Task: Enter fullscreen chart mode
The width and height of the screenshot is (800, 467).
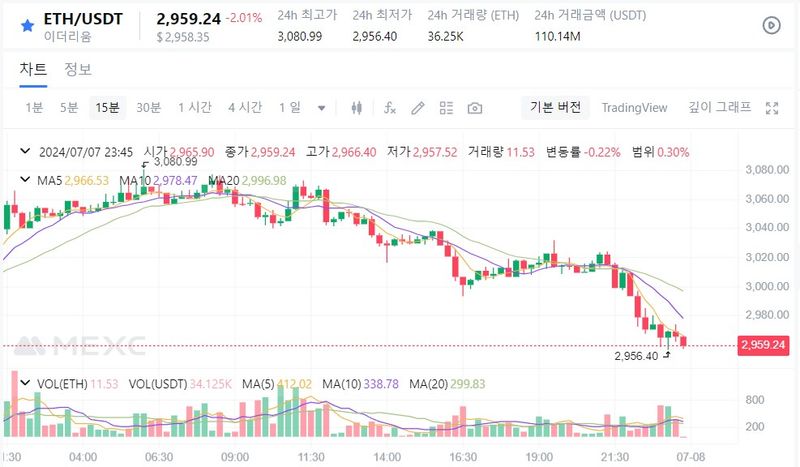Action: pyautogui.click(x=771, y=108)
